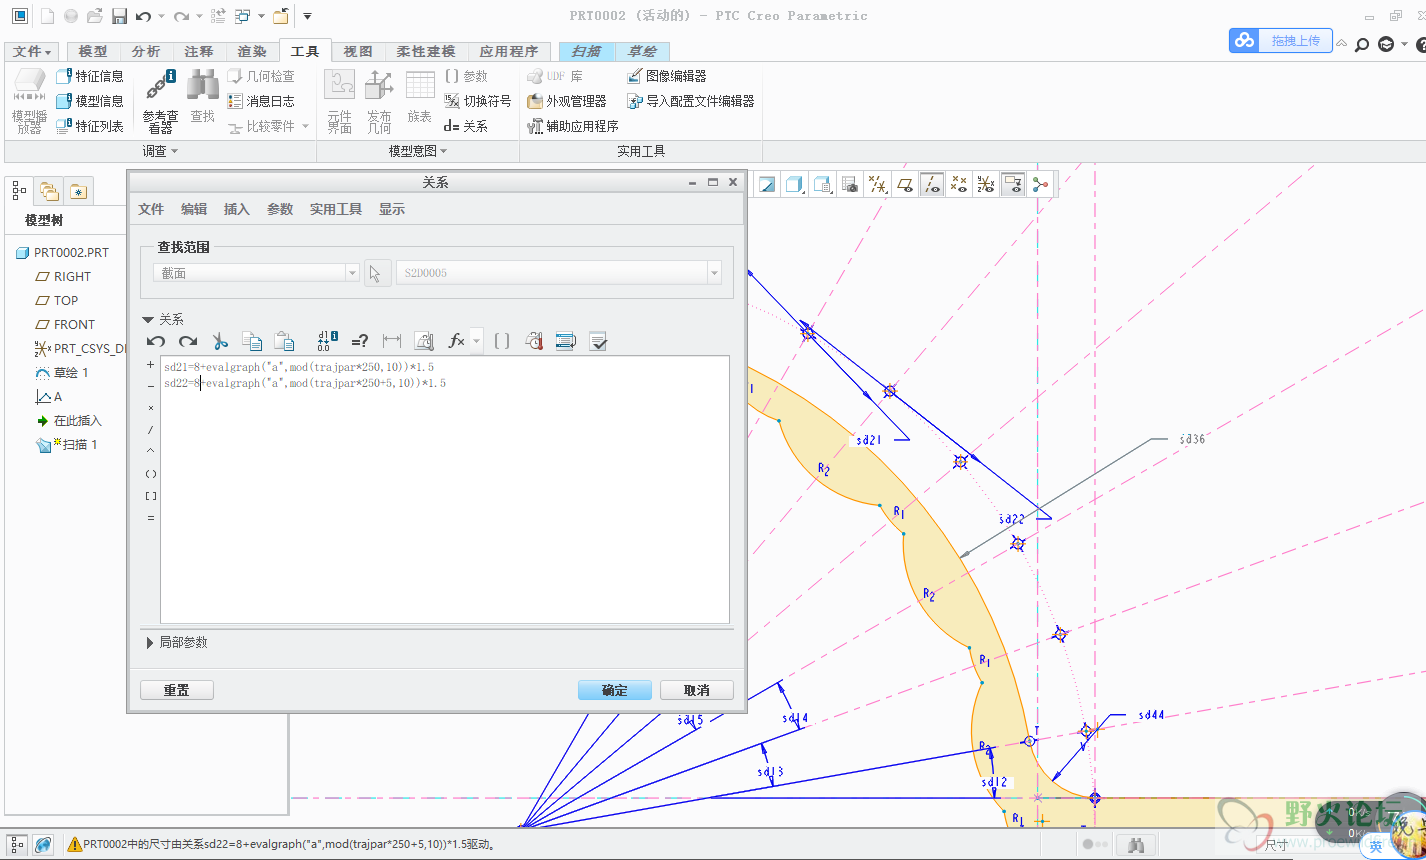Toggle axis display visibility in graphics toolbar
The width and height of the screenshot is (1426, 860).
tap(932, 184)
